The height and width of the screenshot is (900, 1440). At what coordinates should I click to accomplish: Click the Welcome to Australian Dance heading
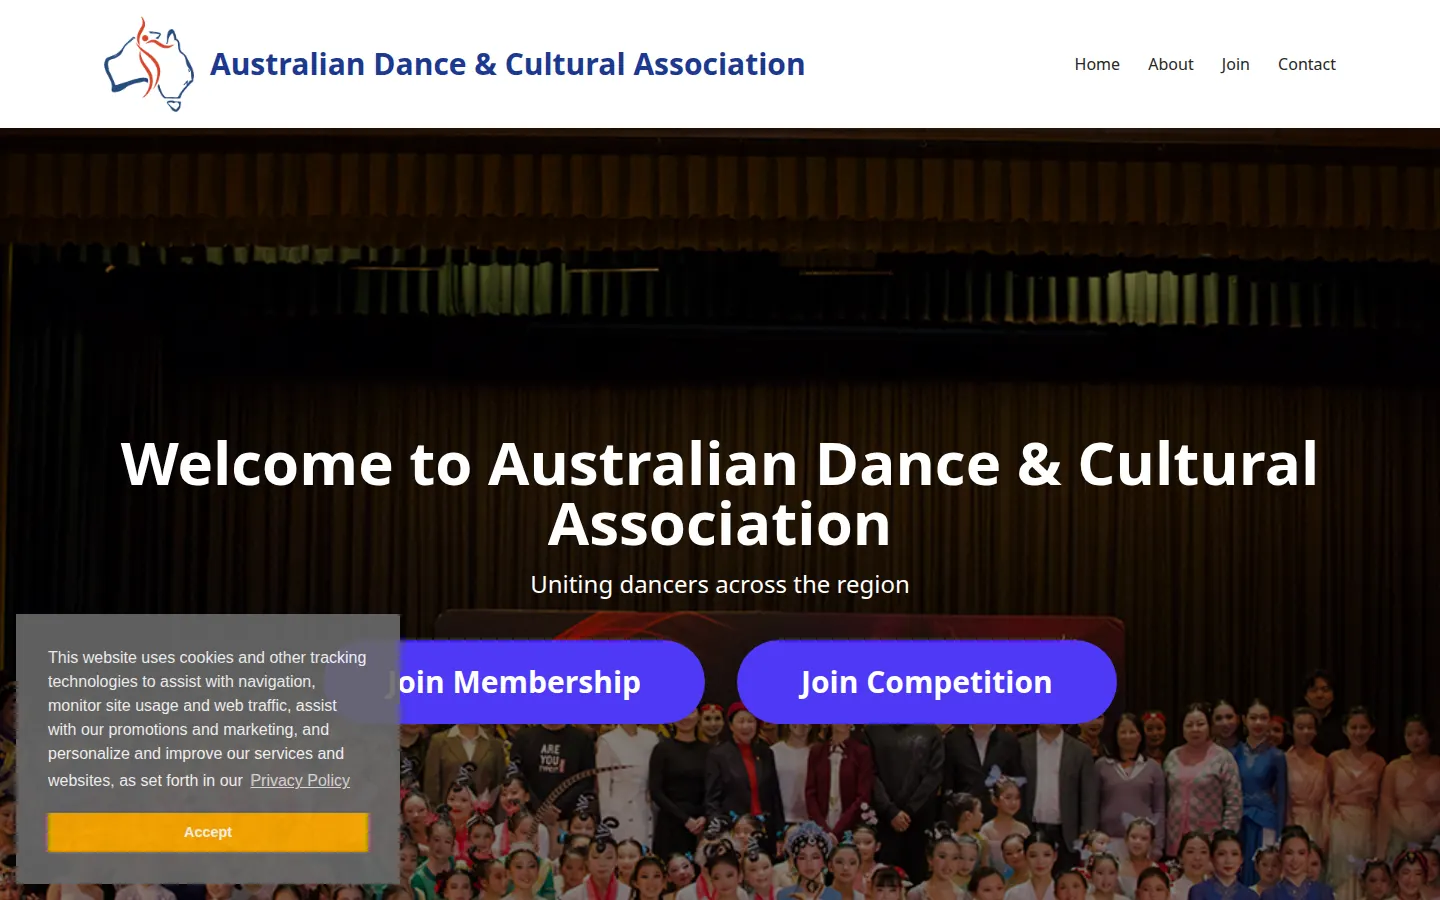pyautogui.click(x=720, y=494)
